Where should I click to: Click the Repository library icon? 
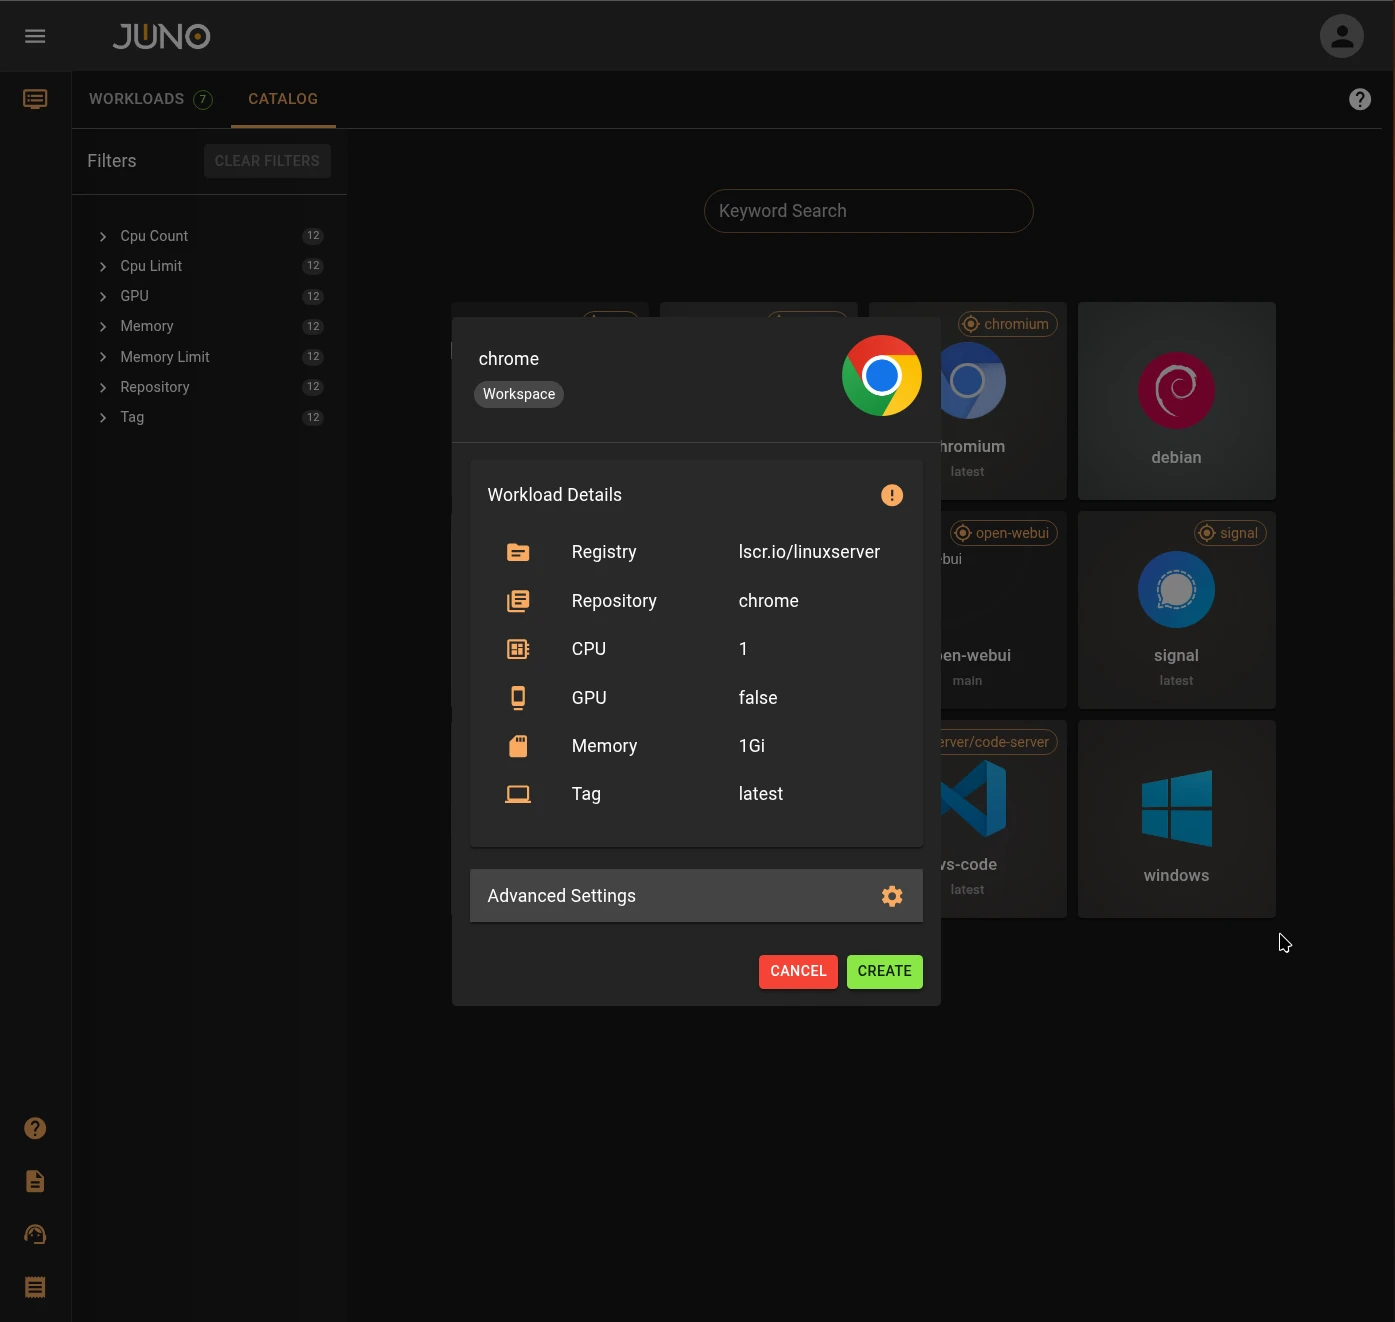click(x=518, y=601)
